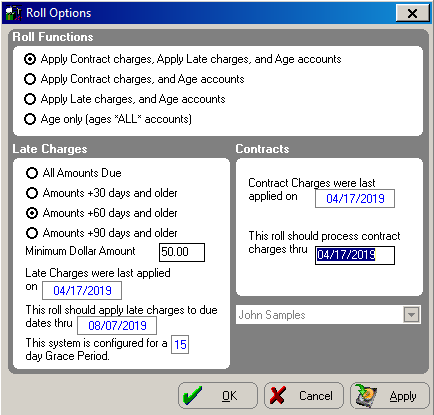Select Apply Late charges, and Age accounts
Viewport: 434px width, 415px height.
[x=30, y=99]
